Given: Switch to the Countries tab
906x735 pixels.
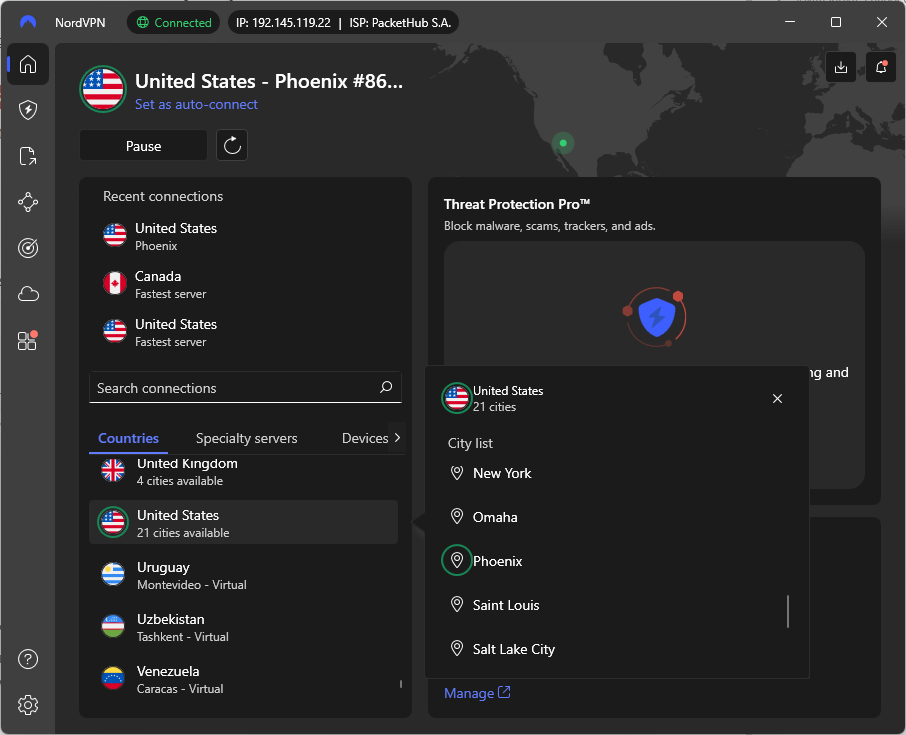Looking at the screenshot, I should (128, 439).
